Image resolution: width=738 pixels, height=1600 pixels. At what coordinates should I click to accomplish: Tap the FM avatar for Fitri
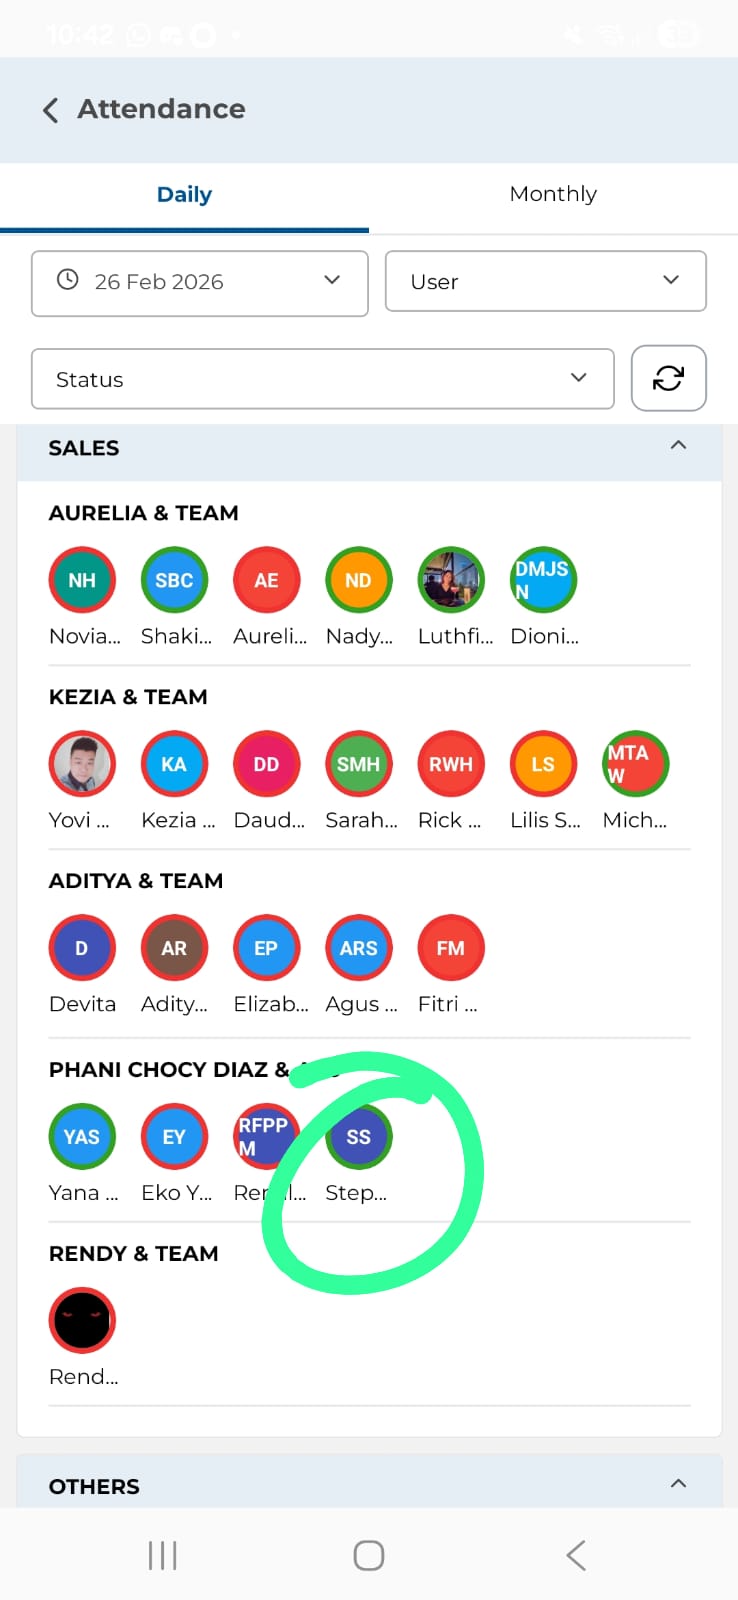pos(451,948)
